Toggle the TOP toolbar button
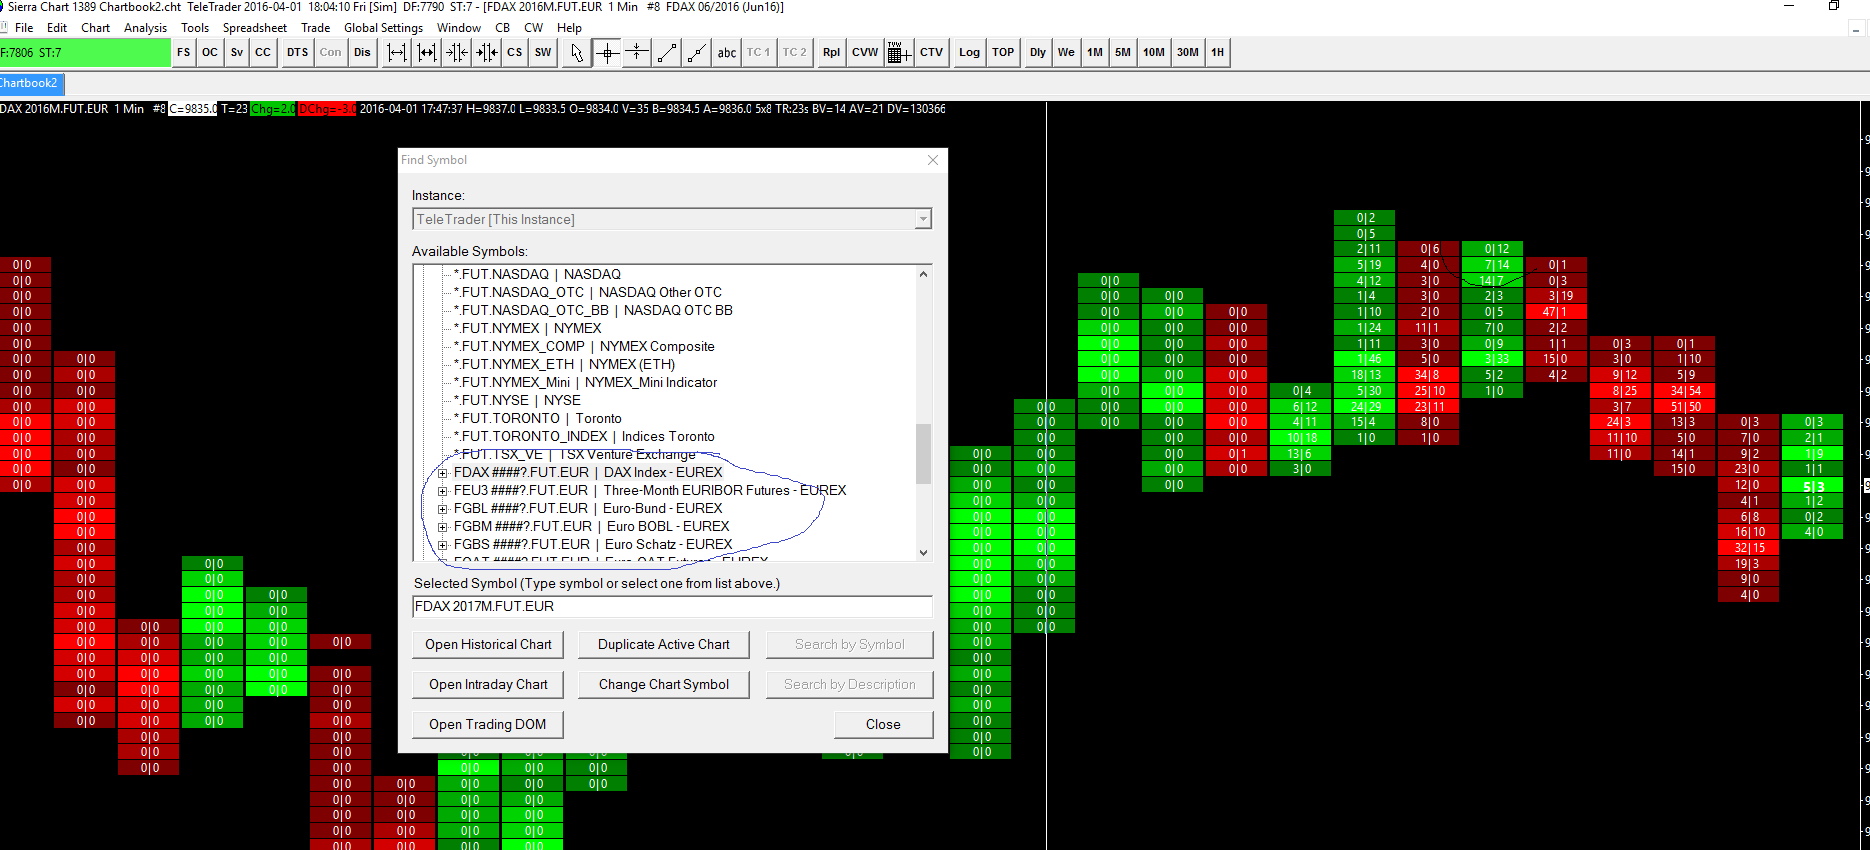This screenshot has width=1870, height=850. (1003, 53)
